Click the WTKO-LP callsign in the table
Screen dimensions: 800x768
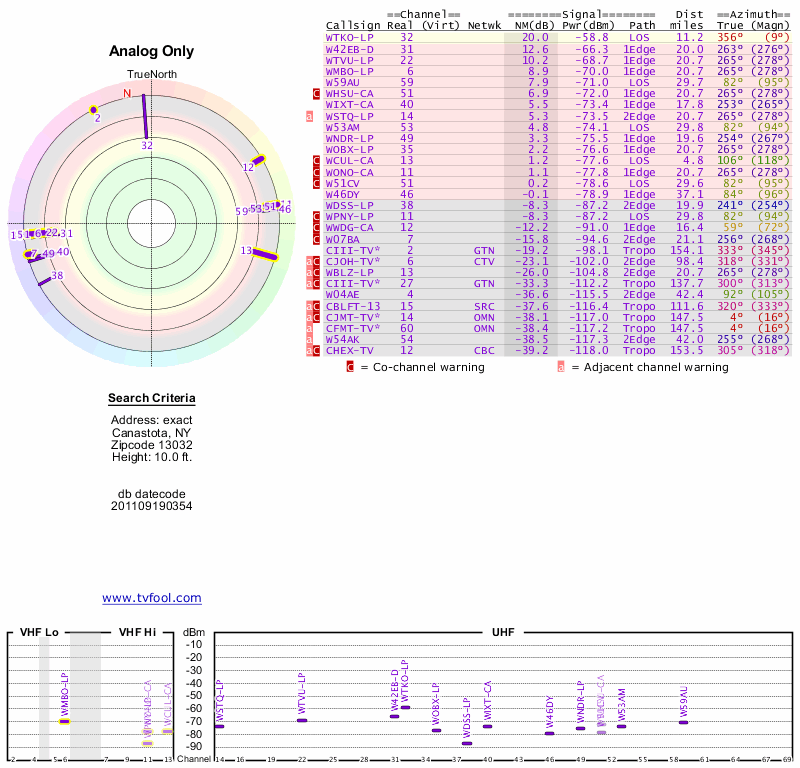click(x=349, y=37)
